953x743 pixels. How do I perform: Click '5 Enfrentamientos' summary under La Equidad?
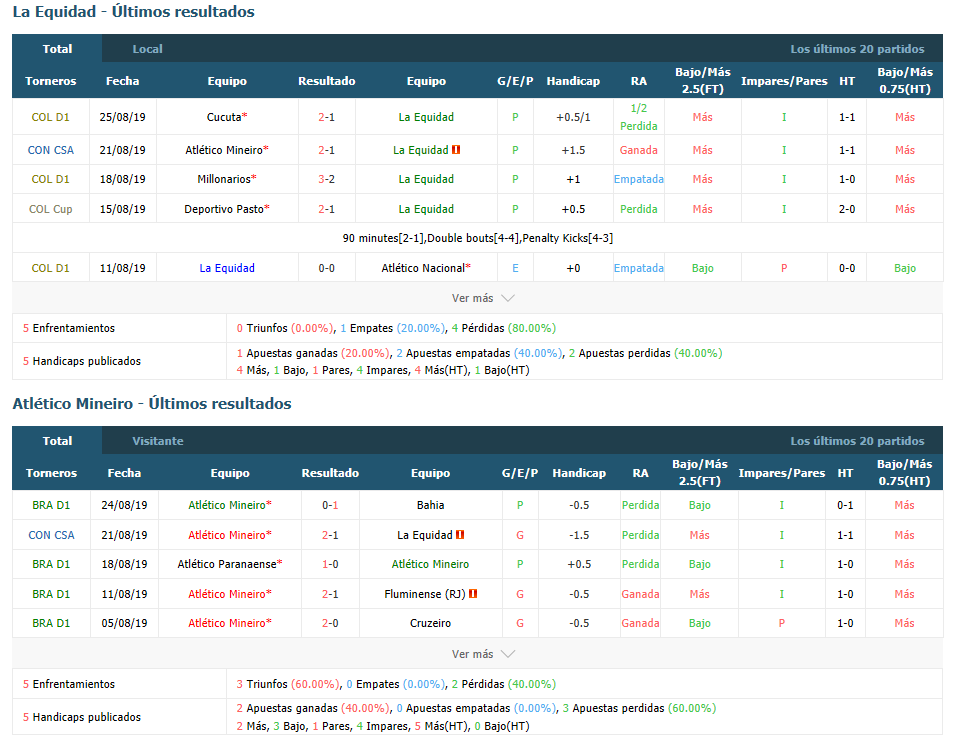pos(69,328)
